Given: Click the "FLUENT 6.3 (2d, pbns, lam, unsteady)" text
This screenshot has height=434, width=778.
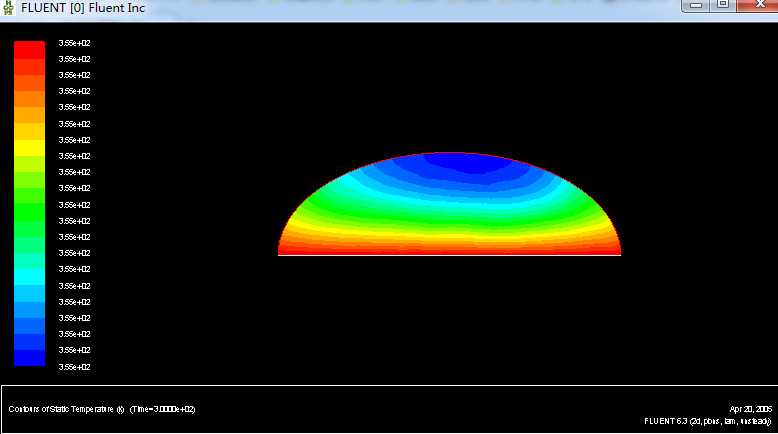Looking at the screenshot, I should click(708, 422).
